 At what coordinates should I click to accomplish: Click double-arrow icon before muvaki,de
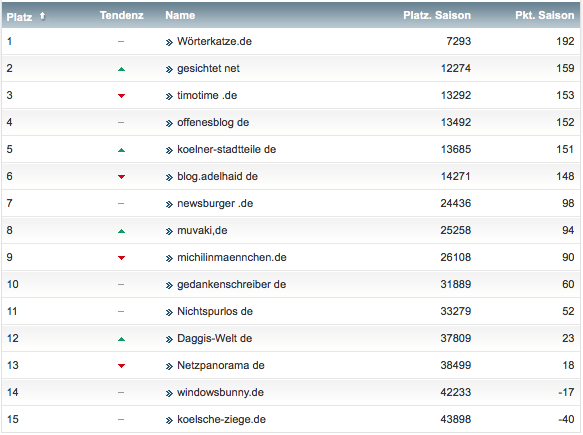point(169,232)
